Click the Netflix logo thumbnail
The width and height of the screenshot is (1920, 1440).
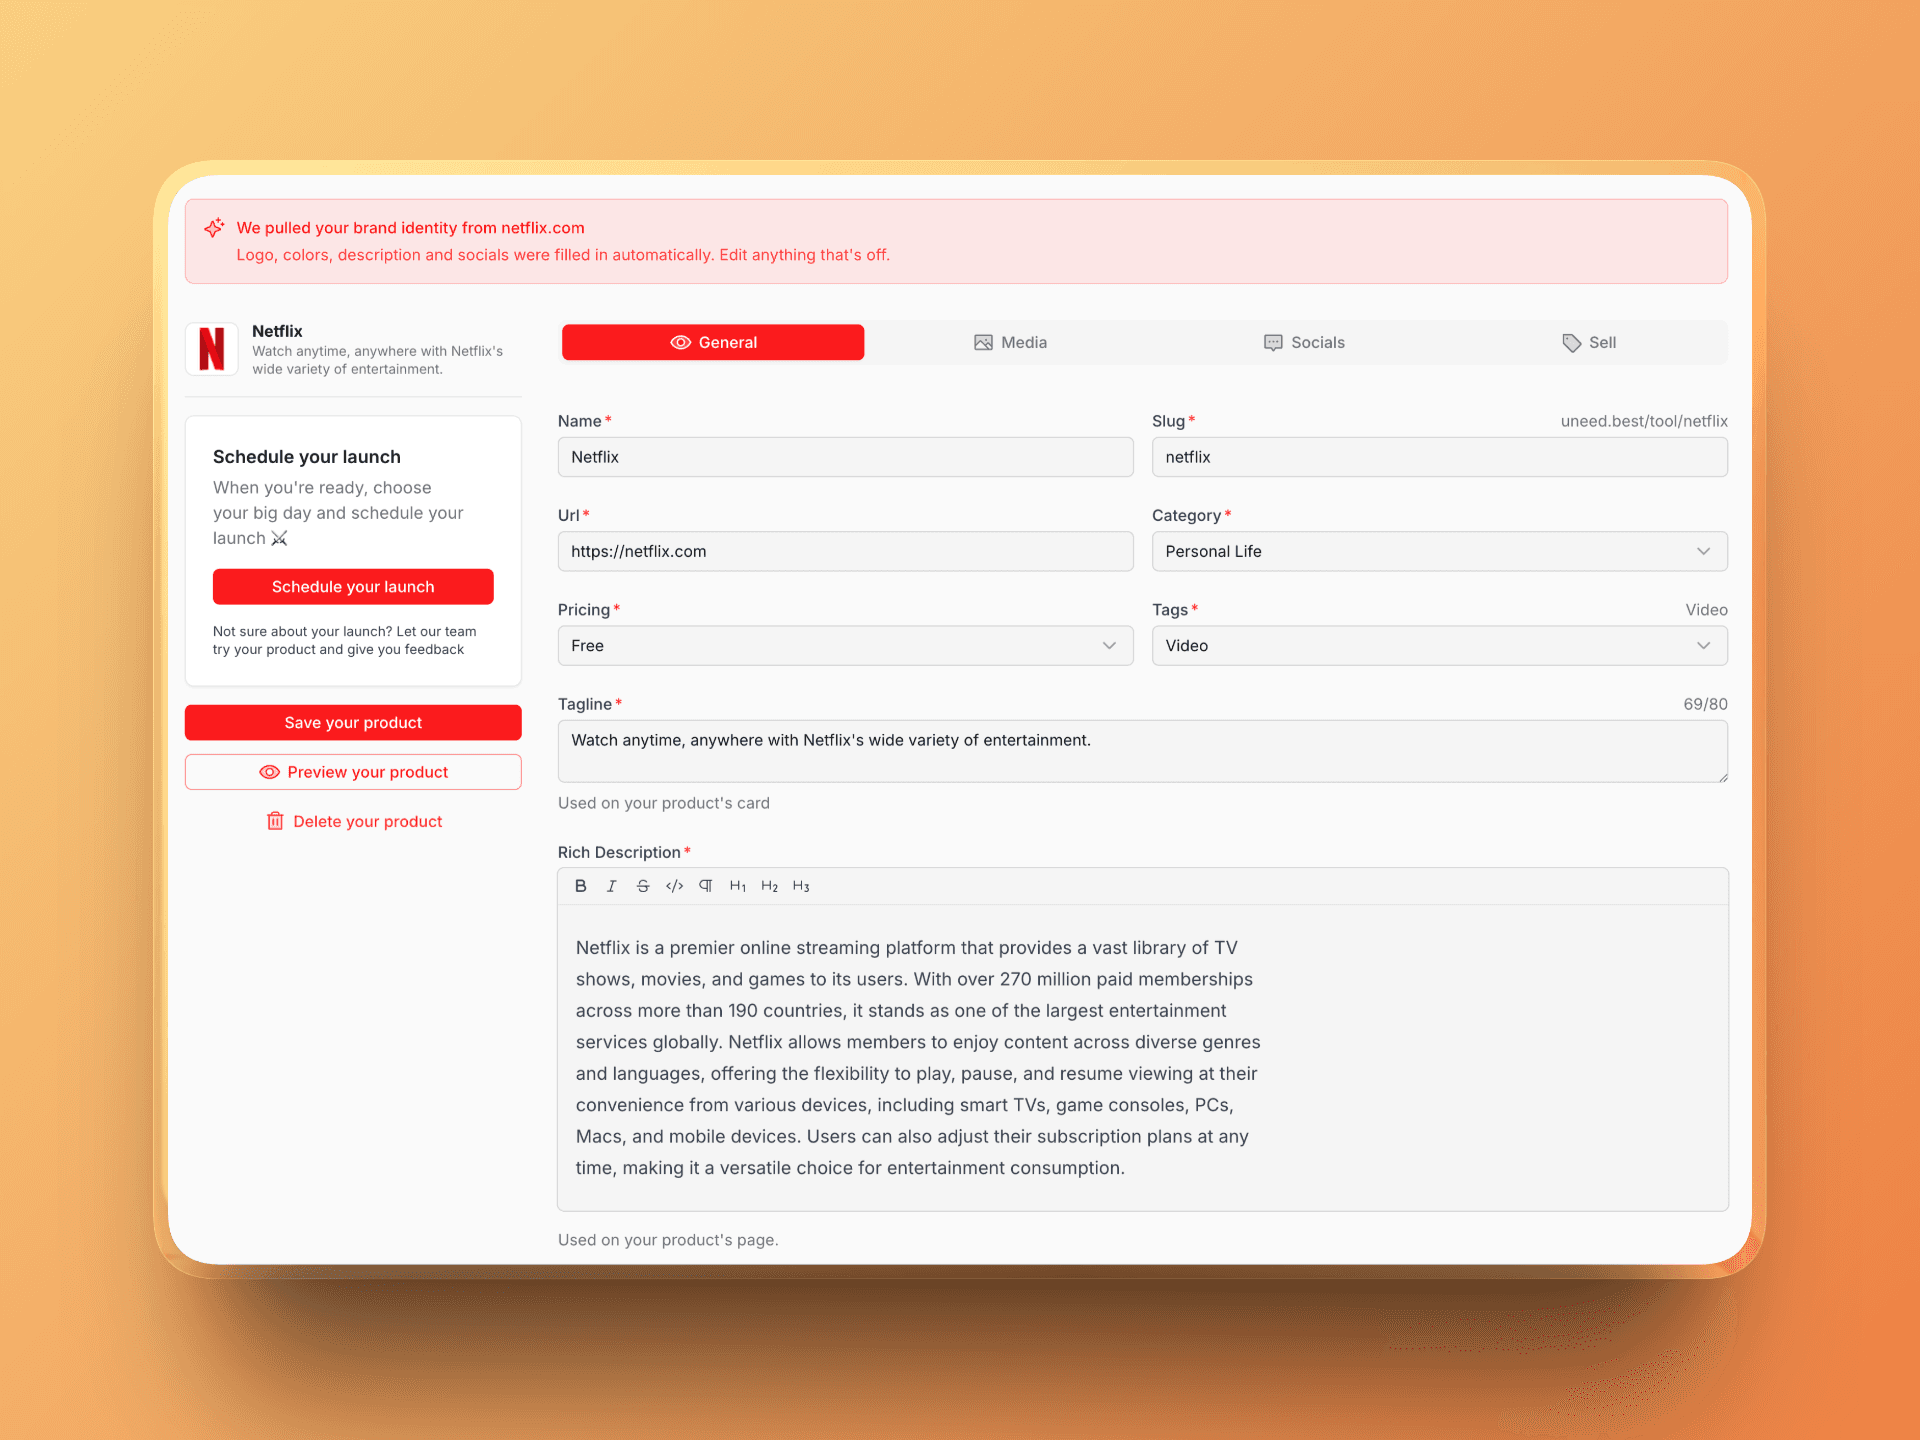coord(211,349)
